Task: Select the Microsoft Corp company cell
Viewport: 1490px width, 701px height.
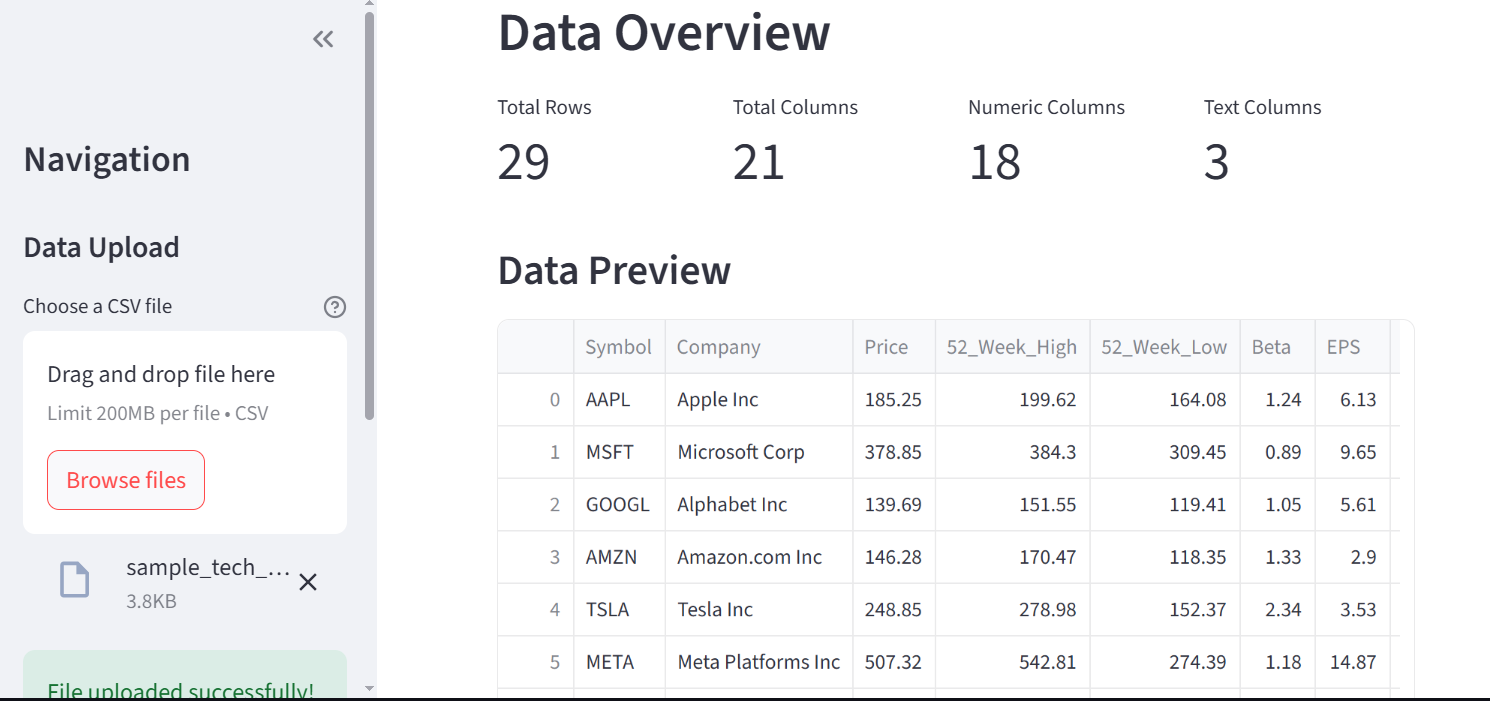Action: tap(740, 452)
